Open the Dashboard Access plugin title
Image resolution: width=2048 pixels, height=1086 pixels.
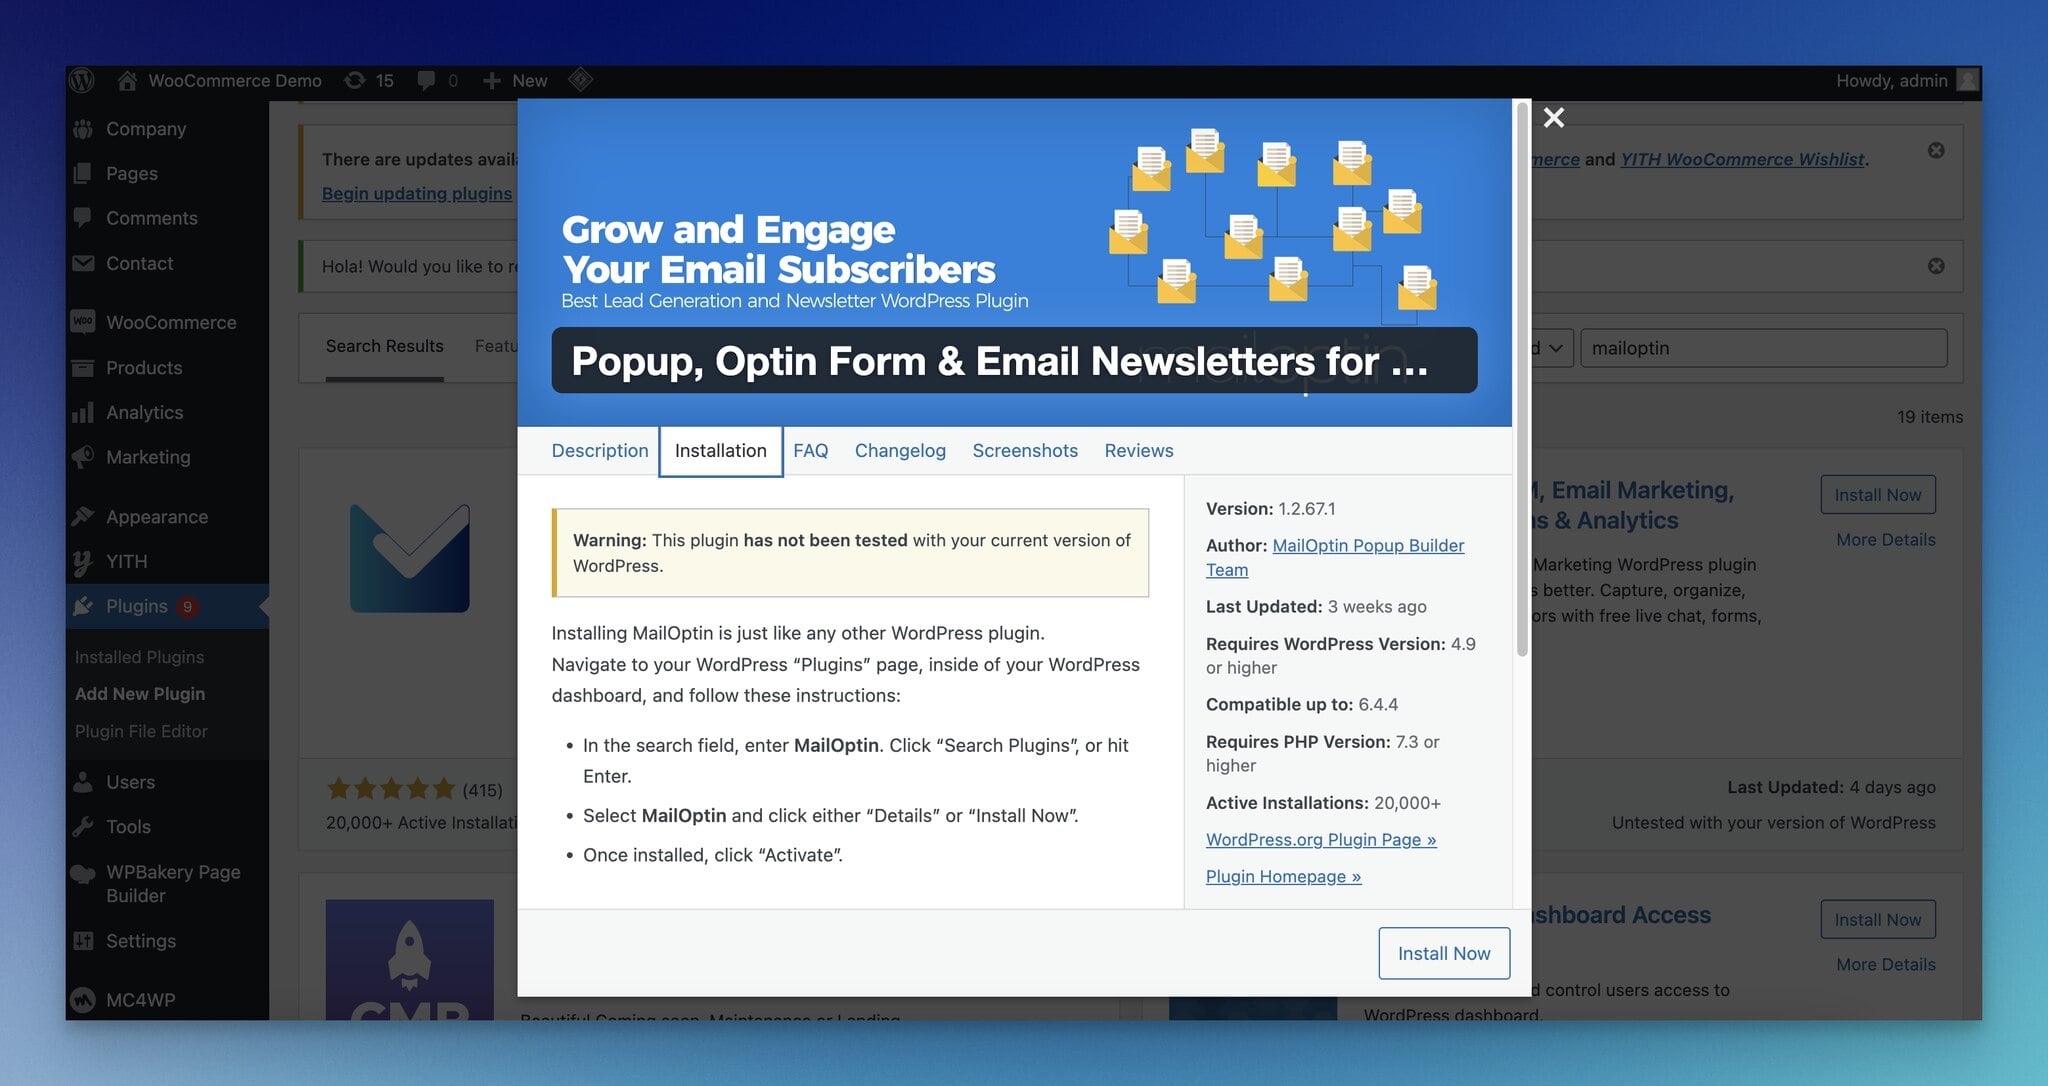click(1622, 915)
